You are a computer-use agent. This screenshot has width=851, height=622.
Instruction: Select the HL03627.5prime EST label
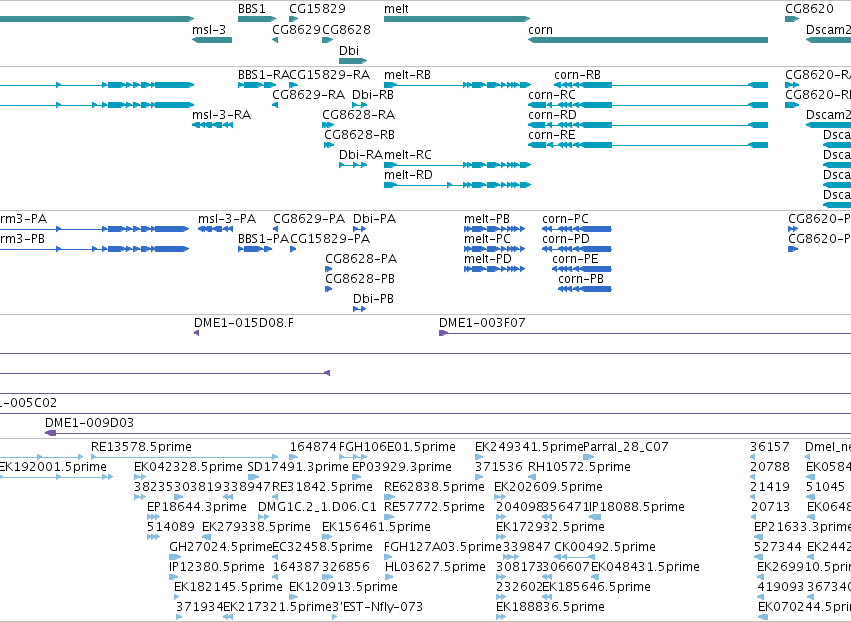click(x=435, y=568)
